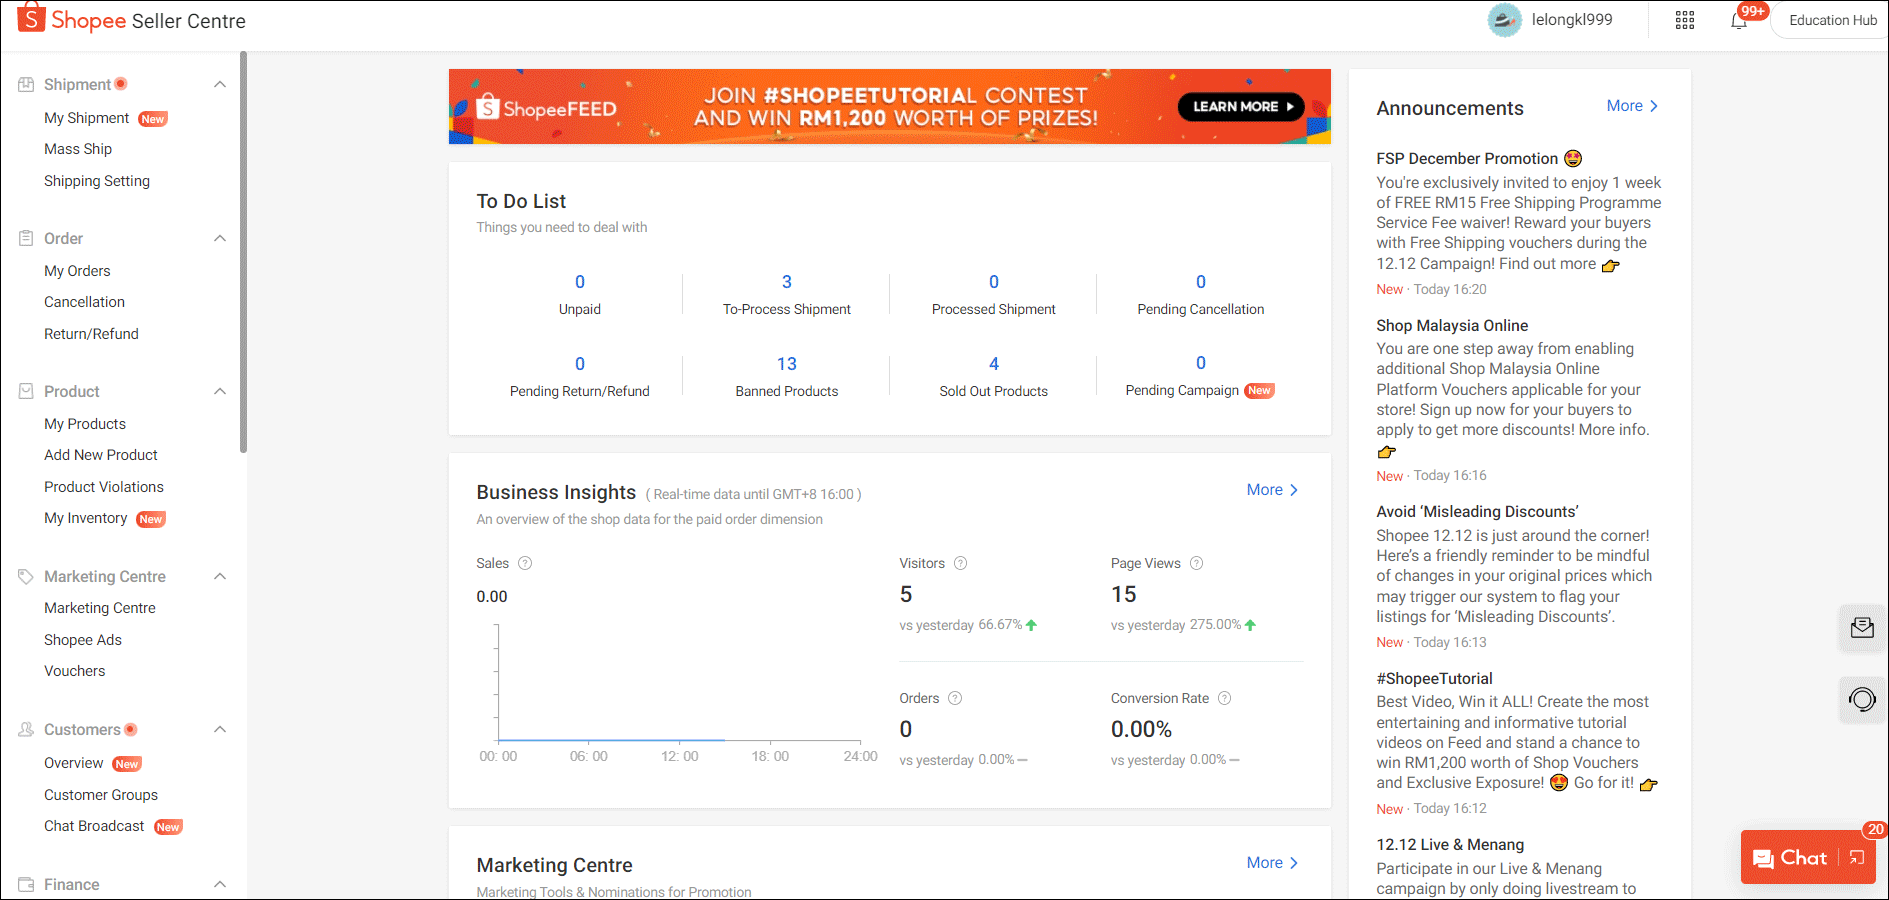The width and height of the screenshot is (1889, 900).
Task: Click the Shipment package icon in sidebar
Action: pyautogui.click(x=26, y=84)
